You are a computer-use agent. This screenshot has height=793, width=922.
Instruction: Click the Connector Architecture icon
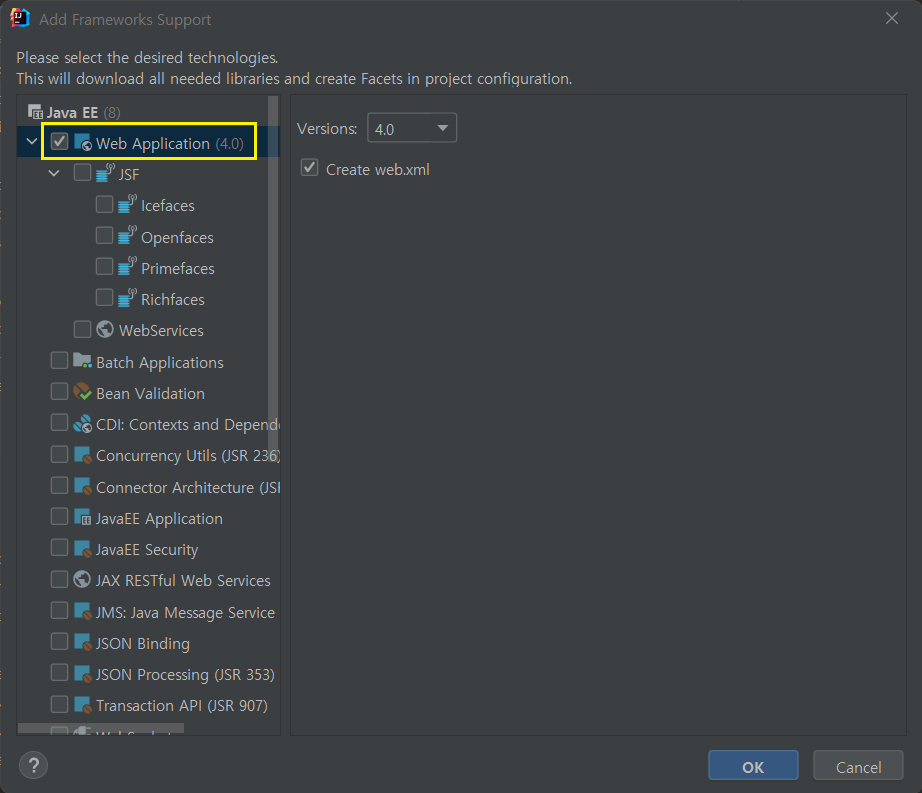click(x=82, y=486)
